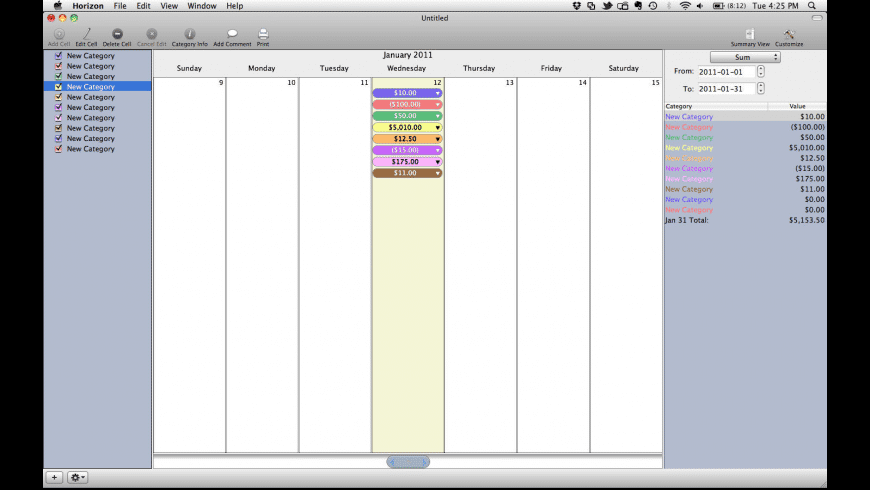Image resolution: width=870 pixels, height=490 pixels.
Task: Click the Evernote elephant menu bar icon
Action: 638,6
